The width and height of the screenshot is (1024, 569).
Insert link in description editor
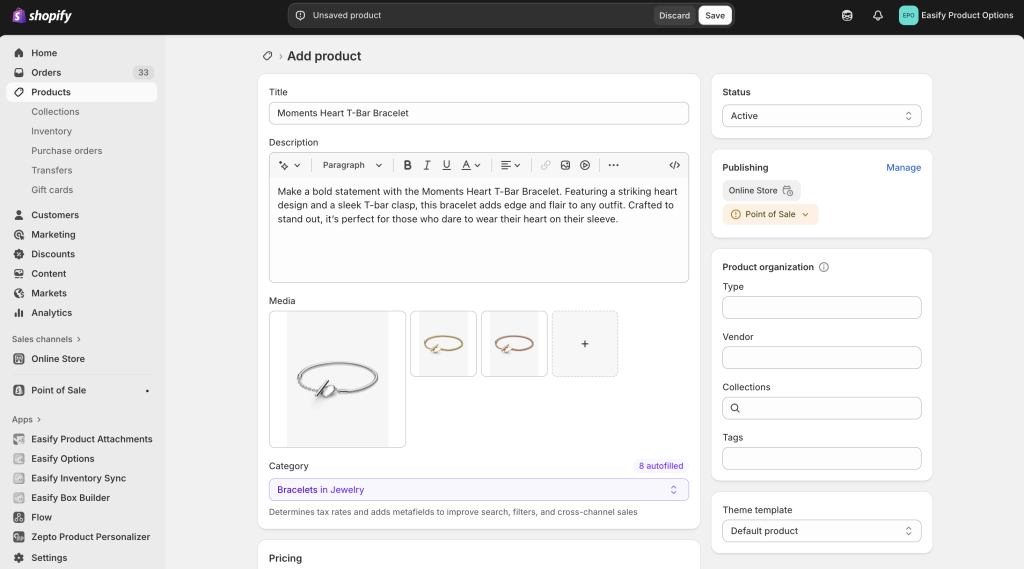coord(545,165)
